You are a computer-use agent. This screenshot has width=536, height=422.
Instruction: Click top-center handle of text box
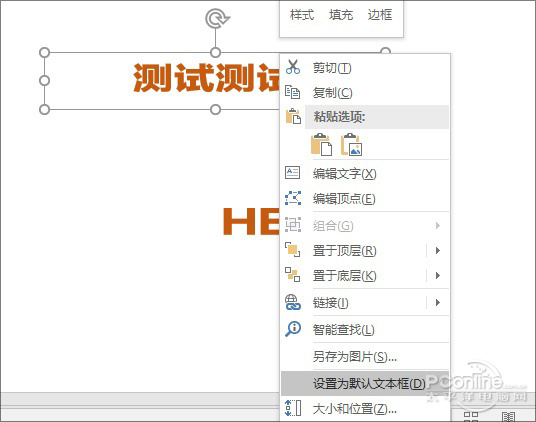pos(215,53)
